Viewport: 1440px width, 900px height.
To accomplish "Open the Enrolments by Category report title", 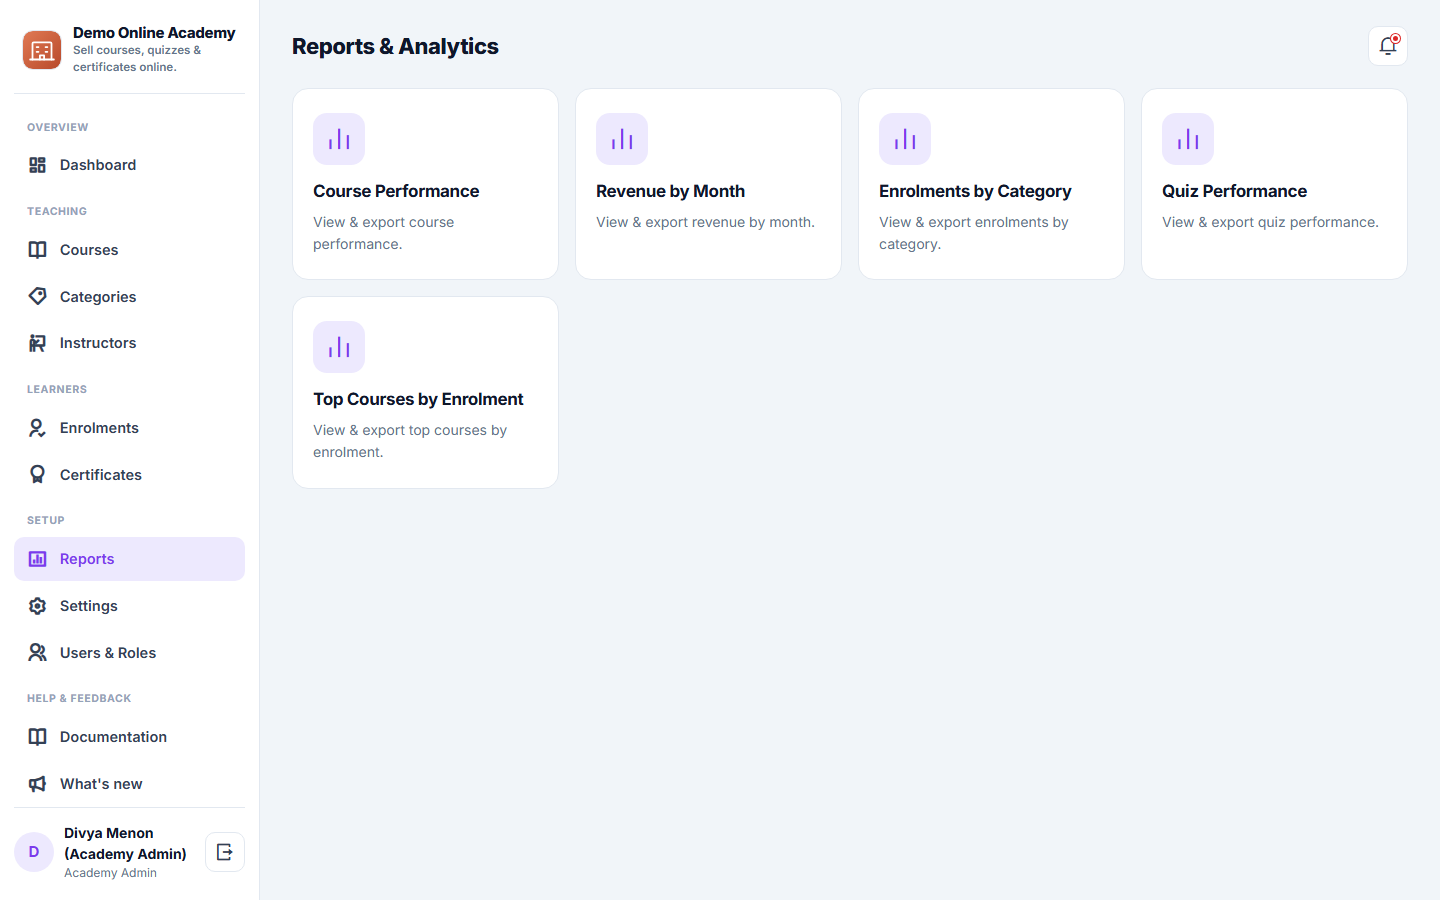I will [975, 191].
